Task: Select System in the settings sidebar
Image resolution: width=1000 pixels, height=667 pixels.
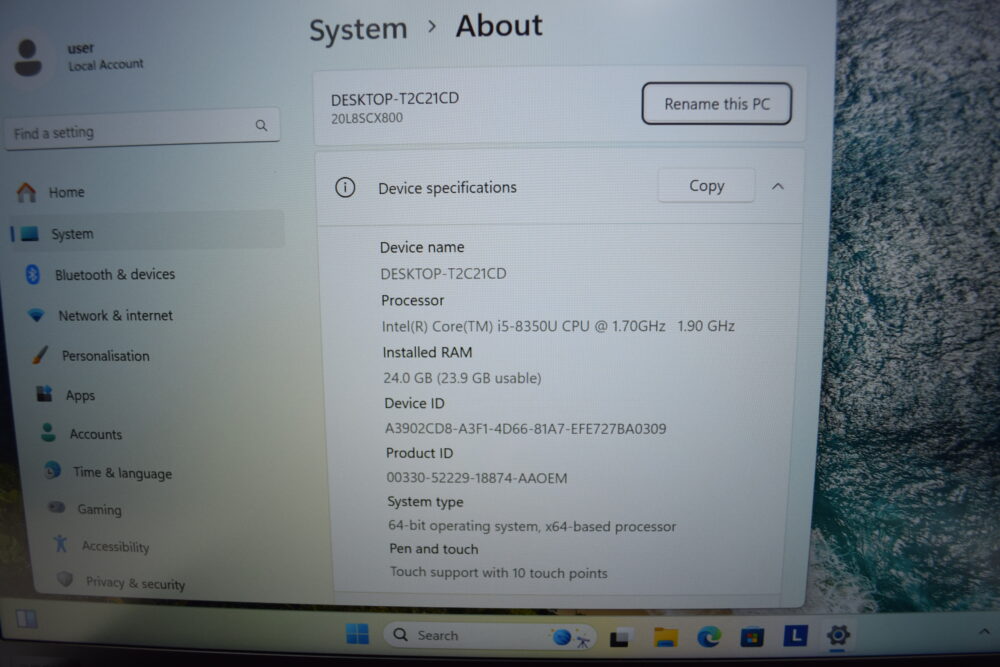Action: point(148,233)
